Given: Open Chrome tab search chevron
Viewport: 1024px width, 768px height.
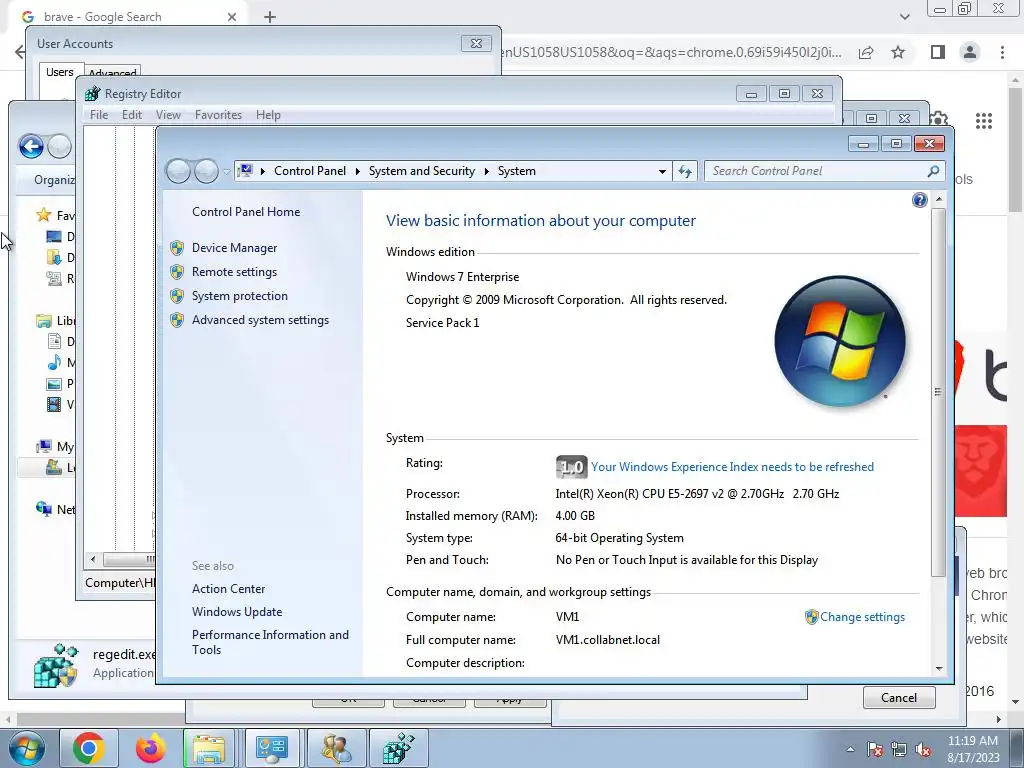Looking at the screenshot, I should (904, 17).
